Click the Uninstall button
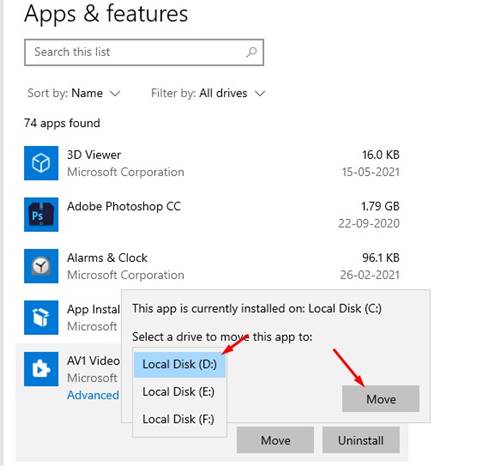The height and width of the screenshot is (466, 500). (361, 440)
